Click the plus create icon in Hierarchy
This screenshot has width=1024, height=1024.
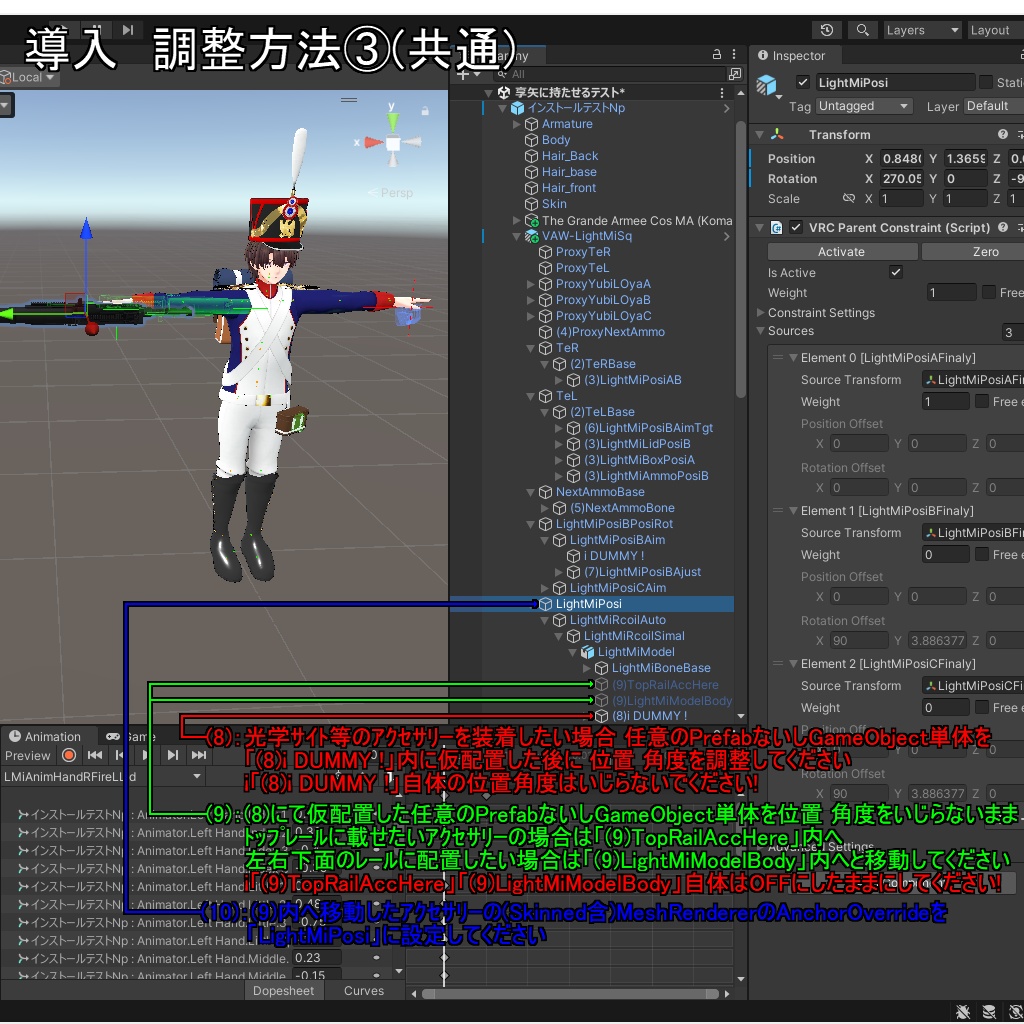463,74
